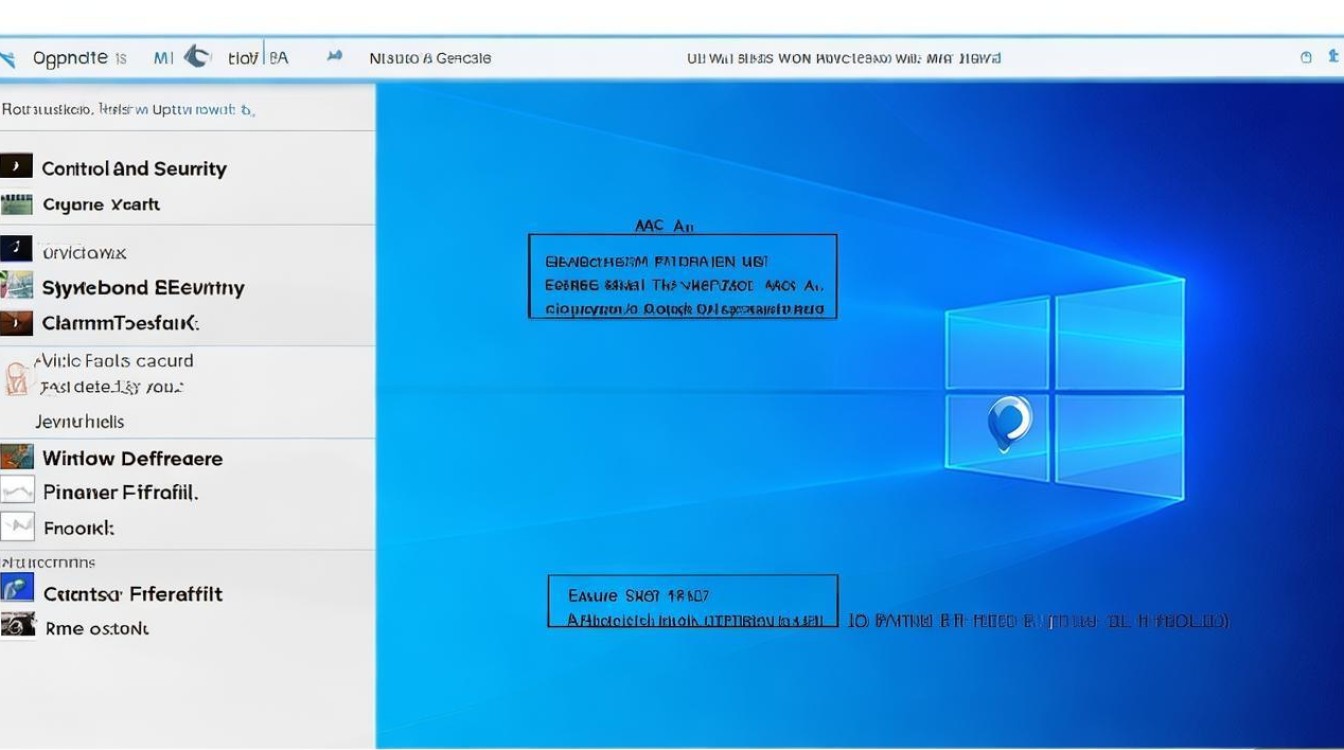1344x750 pixels.
Task: Click the "Fasl dete1&y you:" line in the sidebar
Action: [x=112, y=388]
